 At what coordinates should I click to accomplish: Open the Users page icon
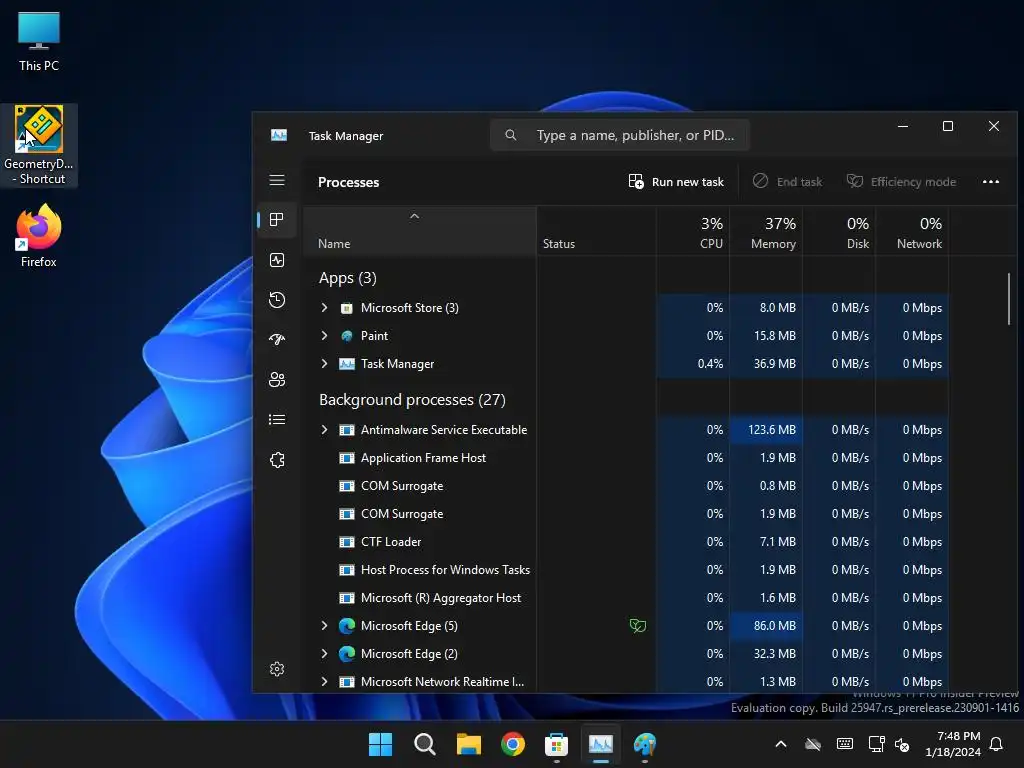[277, 379]
